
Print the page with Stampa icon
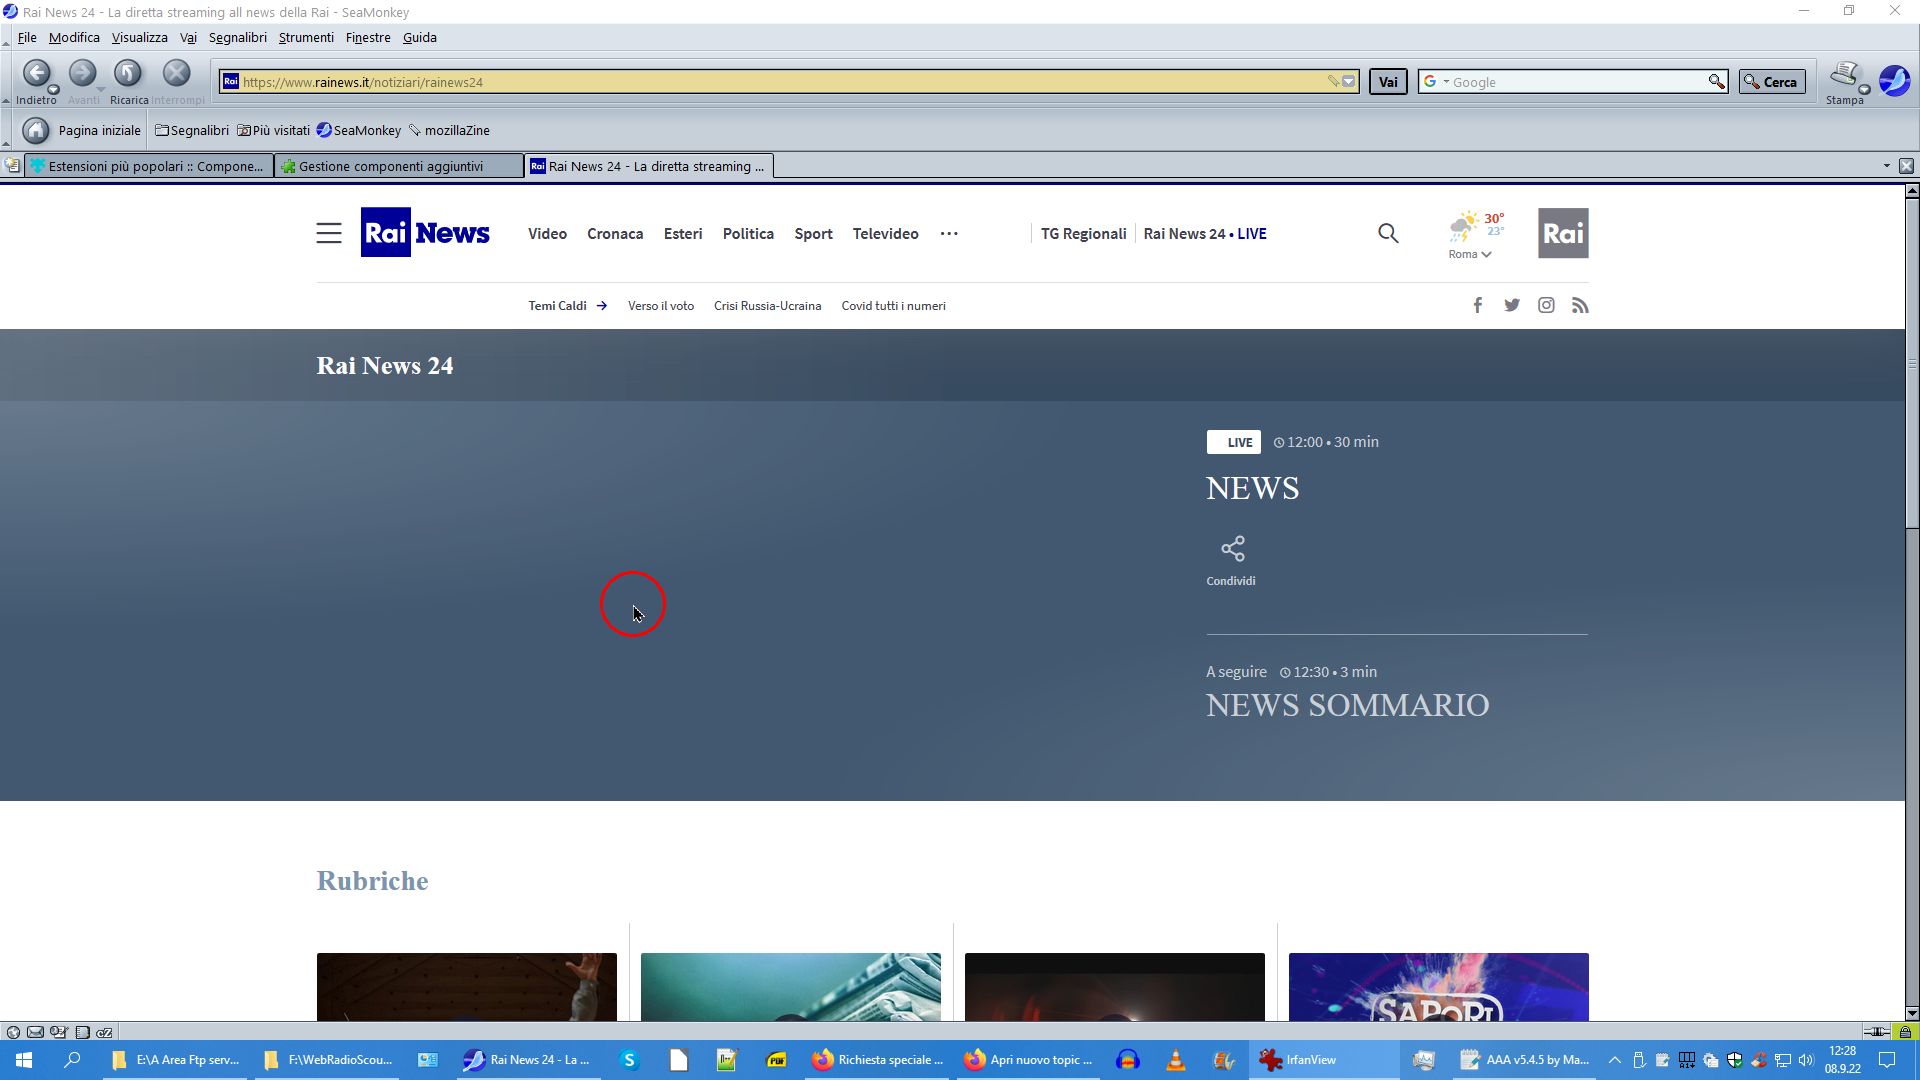1843,75
